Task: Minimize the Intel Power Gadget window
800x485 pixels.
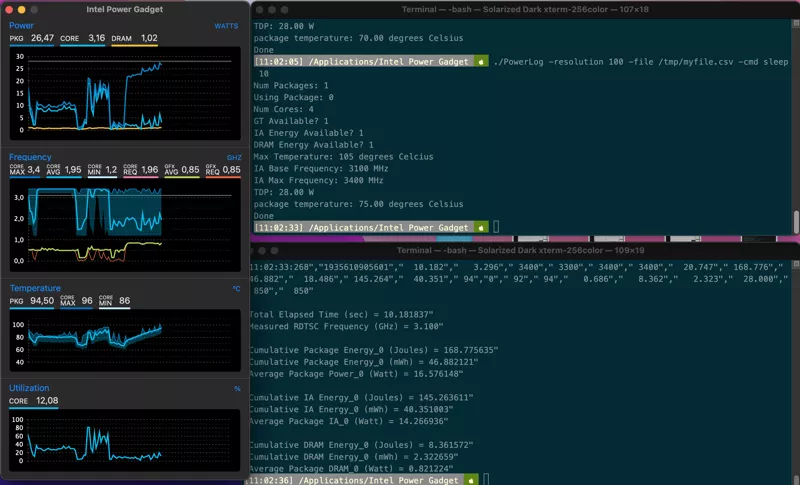Action: (x=21, y=10)
